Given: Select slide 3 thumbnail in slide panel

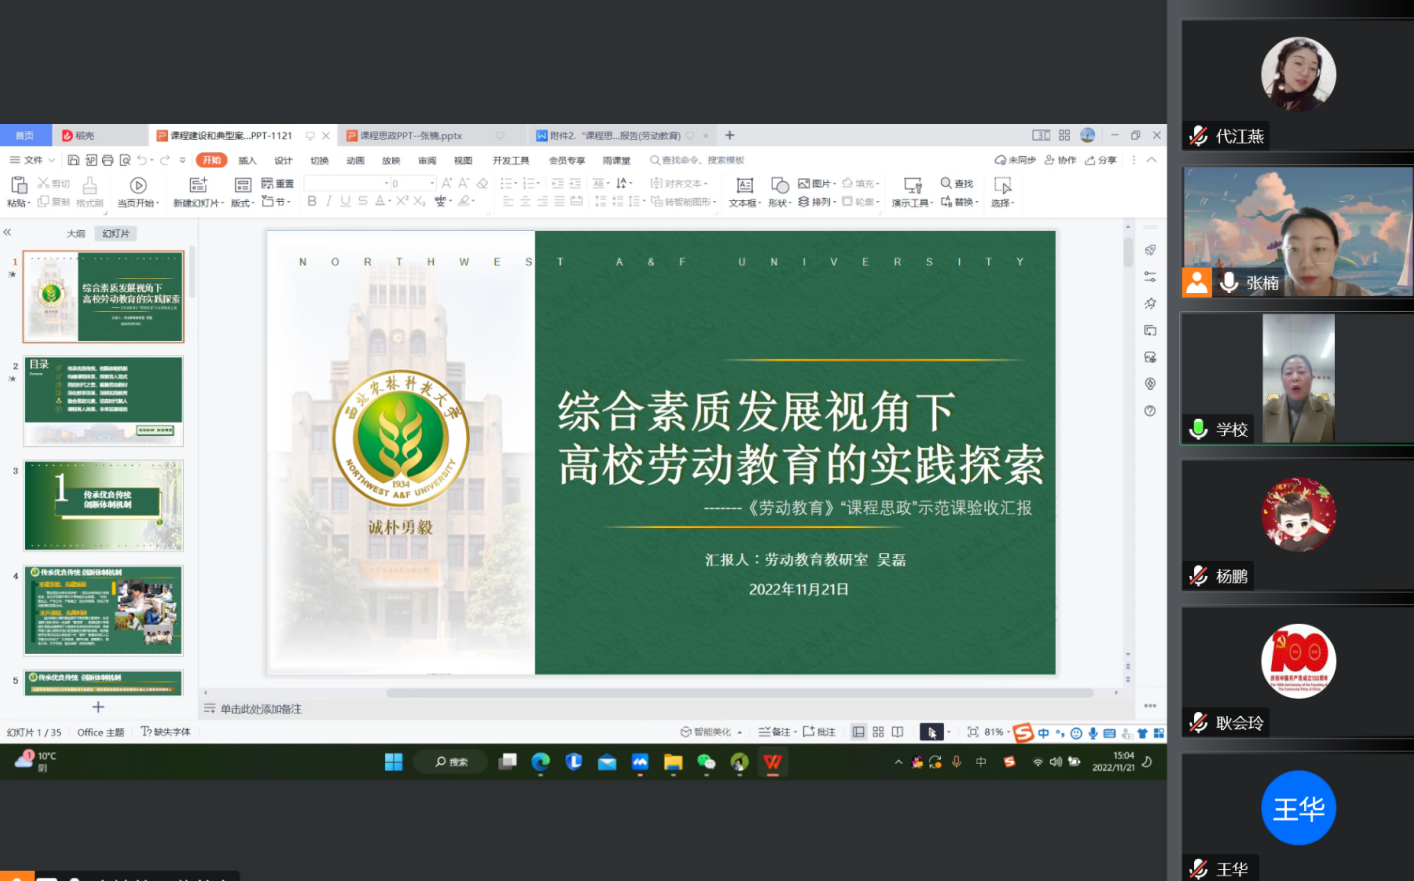Looking at the screenshot, I should click(x=104, y=505).
